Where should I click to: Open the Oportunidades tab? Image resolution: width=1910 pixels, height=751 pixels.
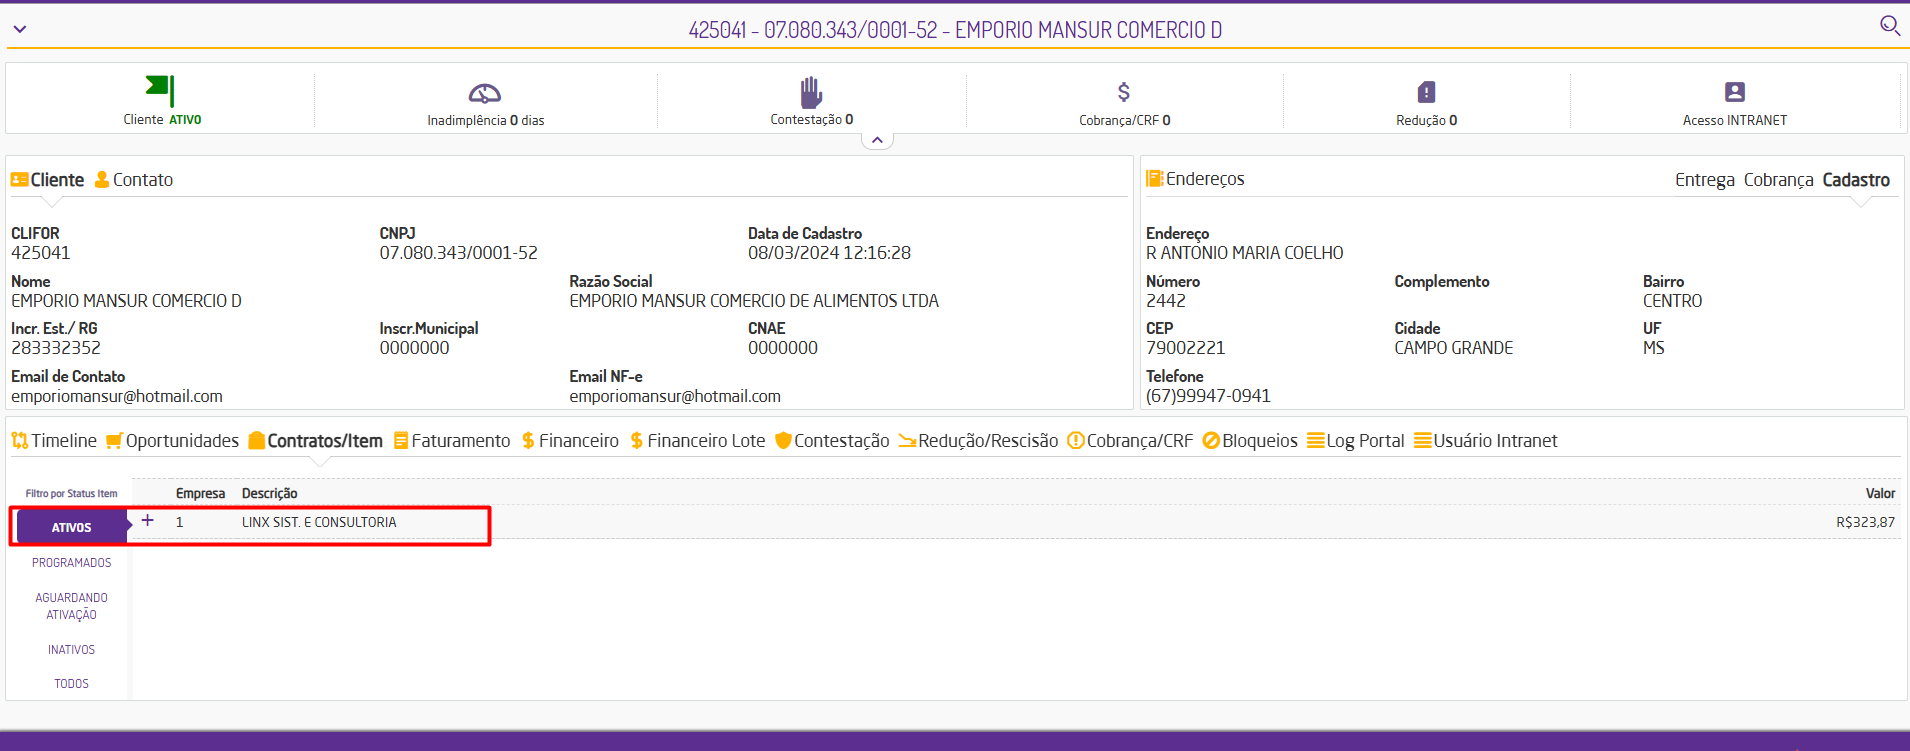pos(172,441)
